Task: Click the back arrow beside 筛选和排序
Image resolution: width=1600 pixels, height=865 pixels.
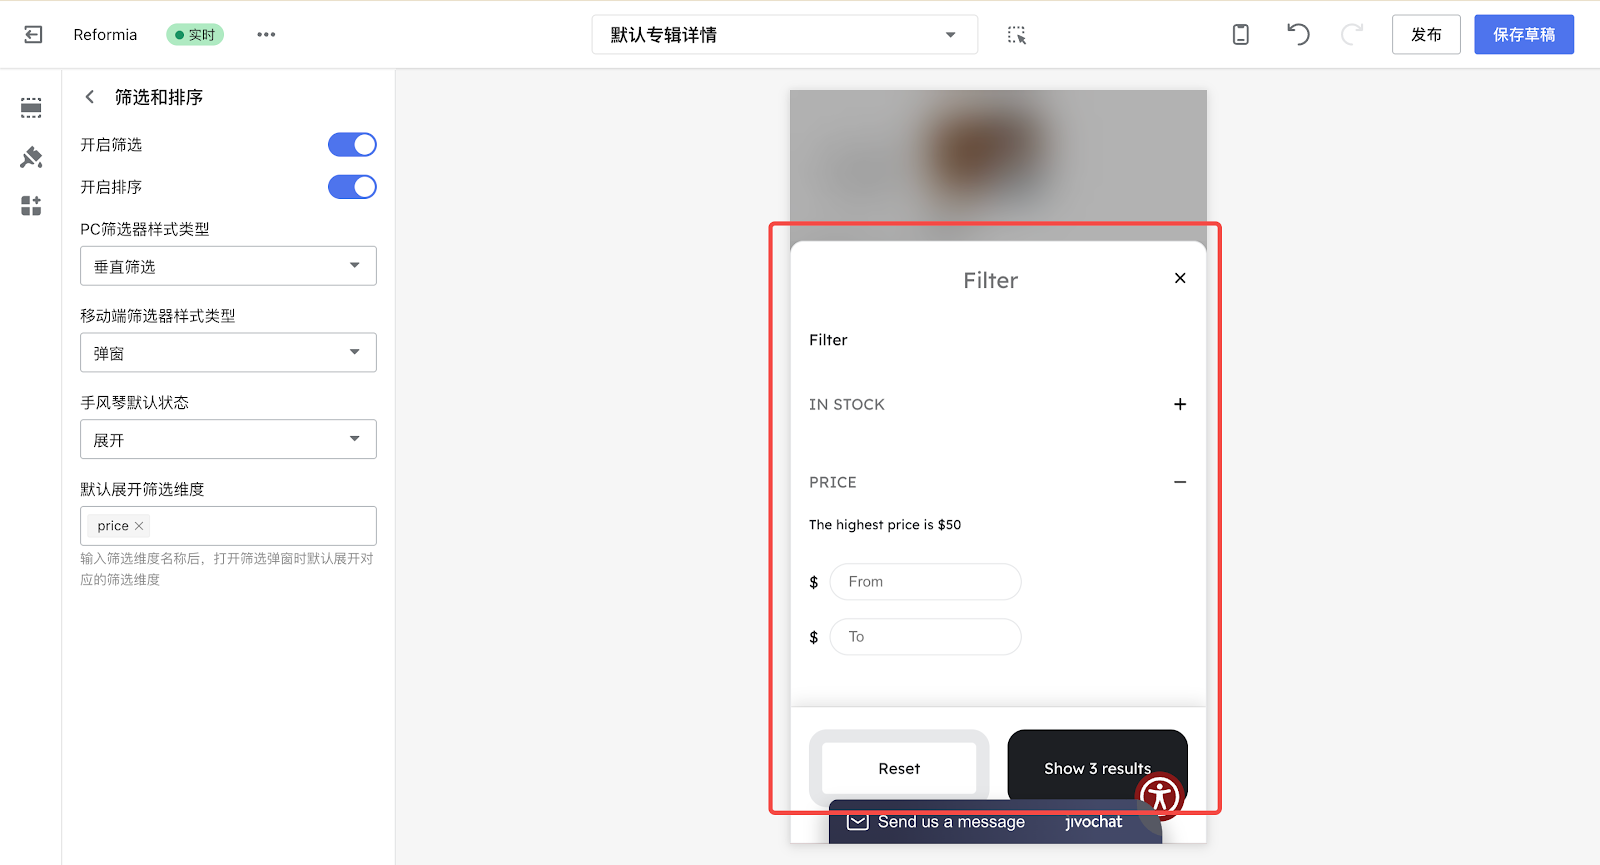Action: [90, 97]
